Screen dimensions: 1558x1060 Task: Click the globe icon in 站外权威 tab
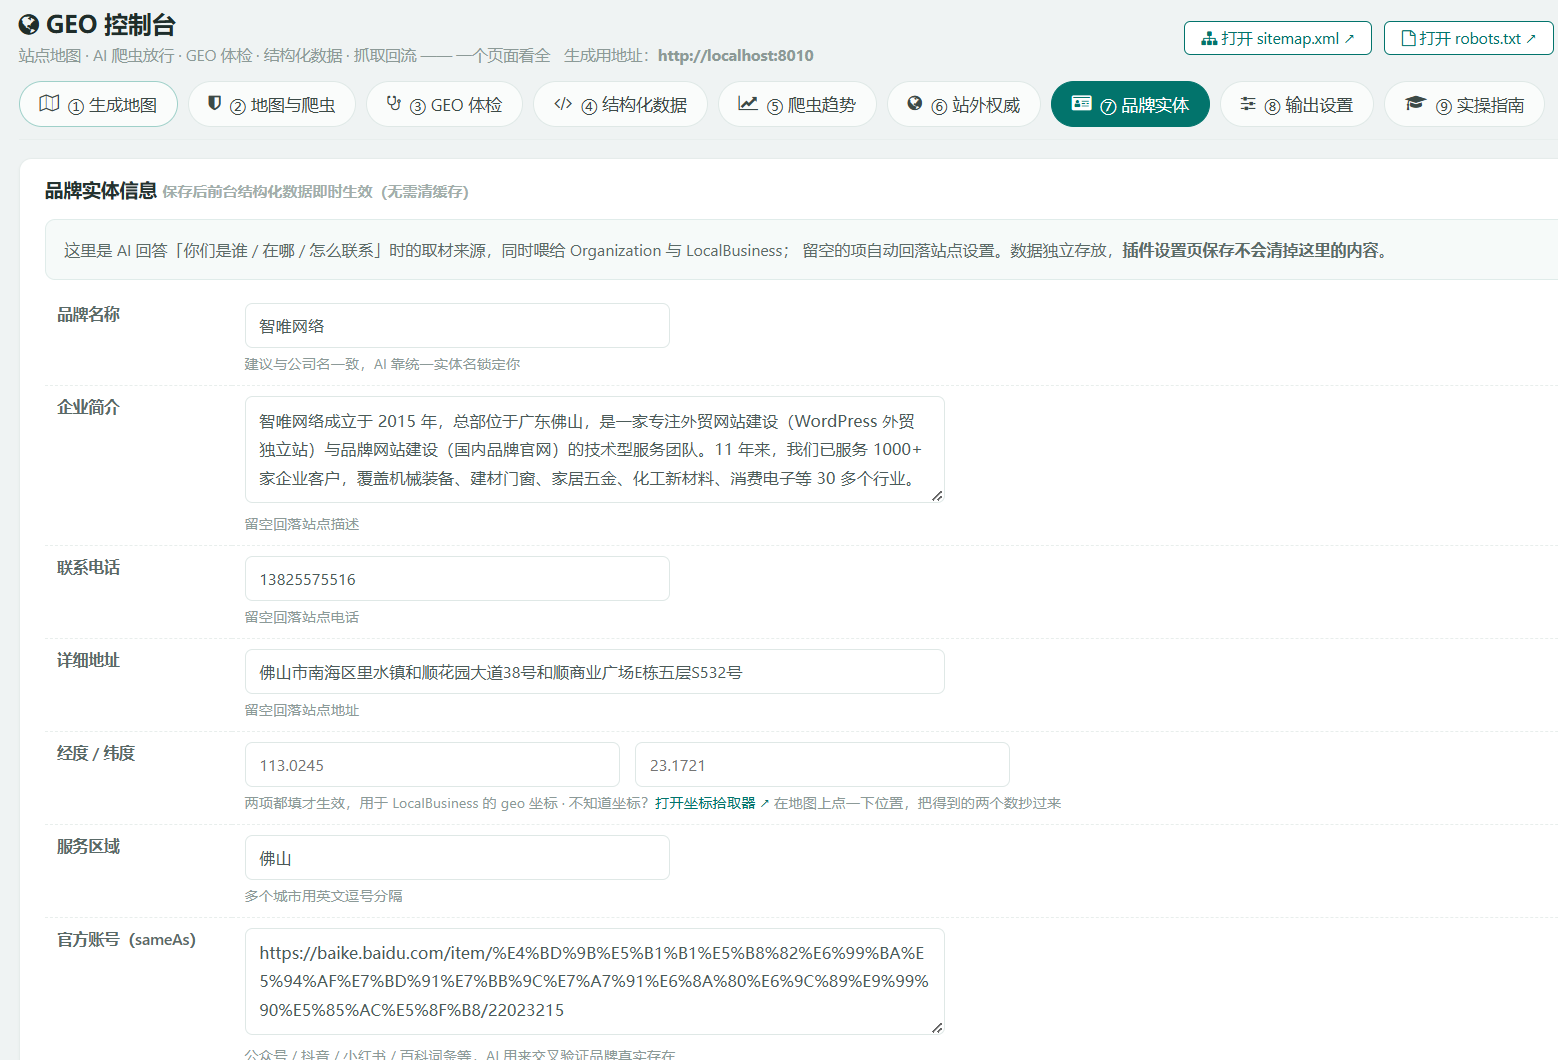pyautogui.click(x=915, y=103)
